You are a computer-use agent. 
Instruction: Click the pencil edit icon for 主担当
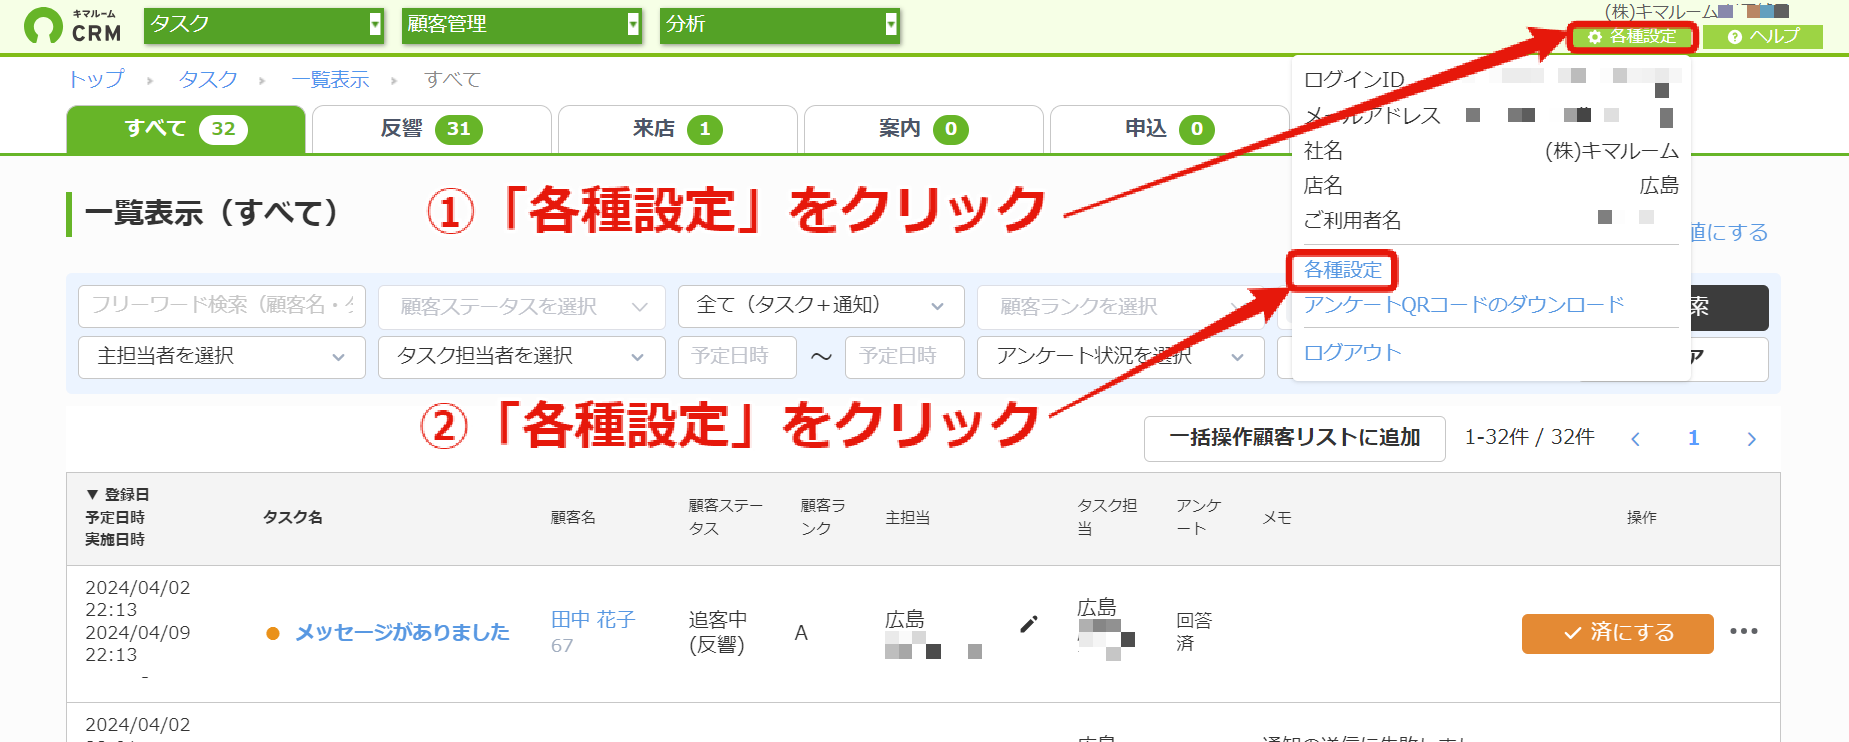[1028, 625]
